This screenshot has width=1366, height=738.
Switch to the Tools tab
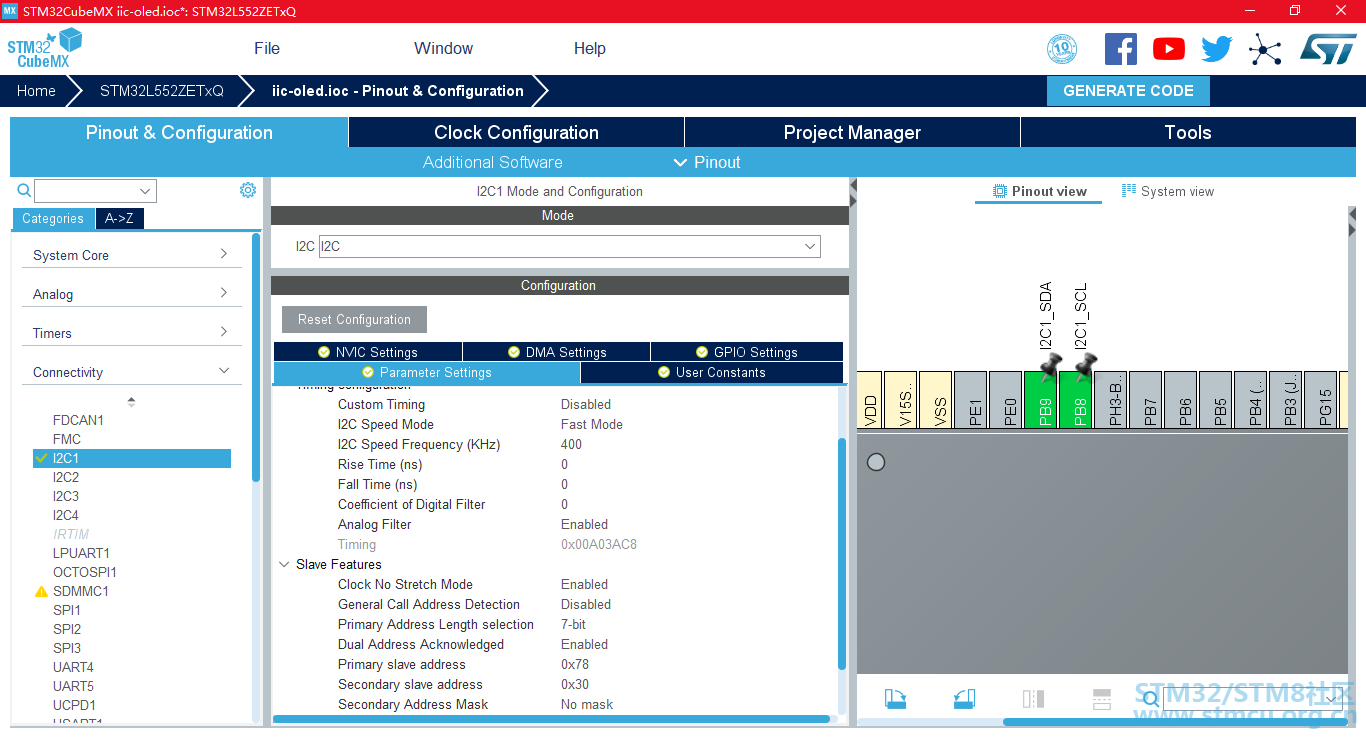[x=1188, y=132]
